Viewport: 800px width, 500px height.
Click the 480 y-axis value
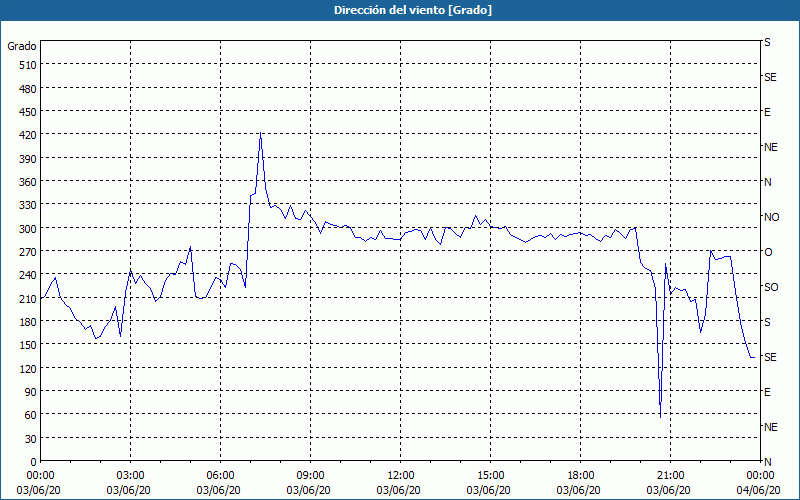click(x=29, y=89)
